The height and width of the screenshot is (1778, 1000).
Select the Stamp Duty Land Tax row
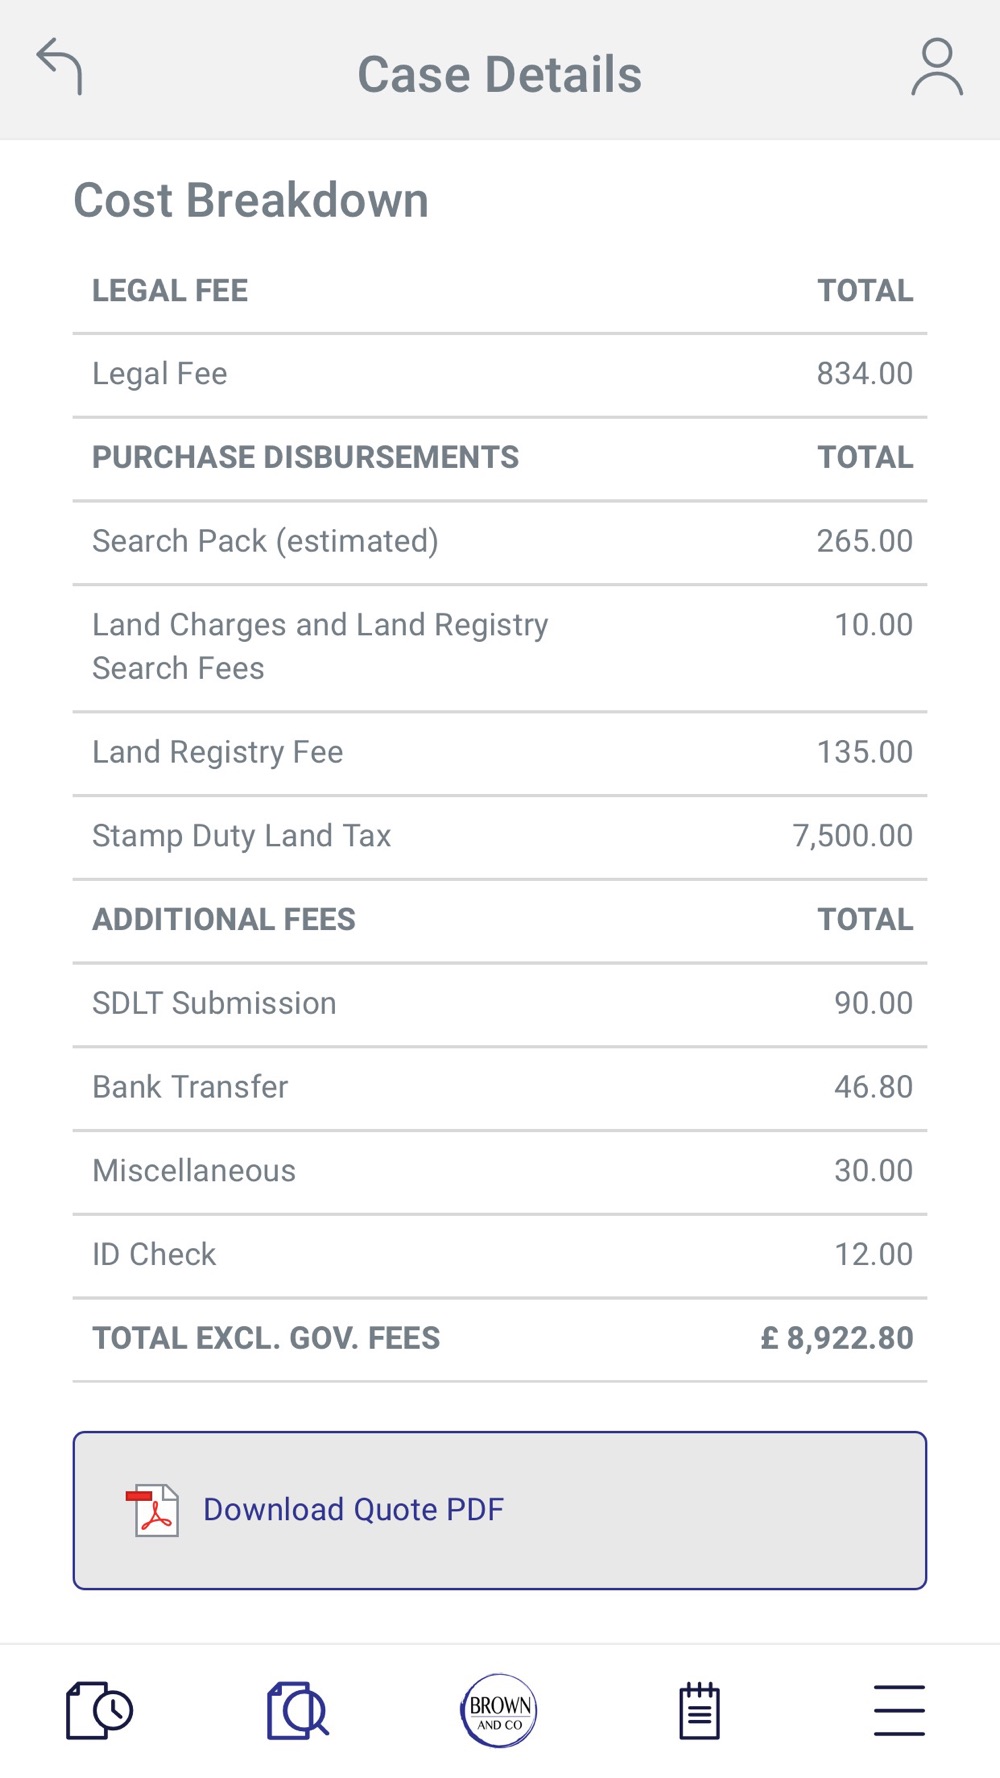[500, 837]
